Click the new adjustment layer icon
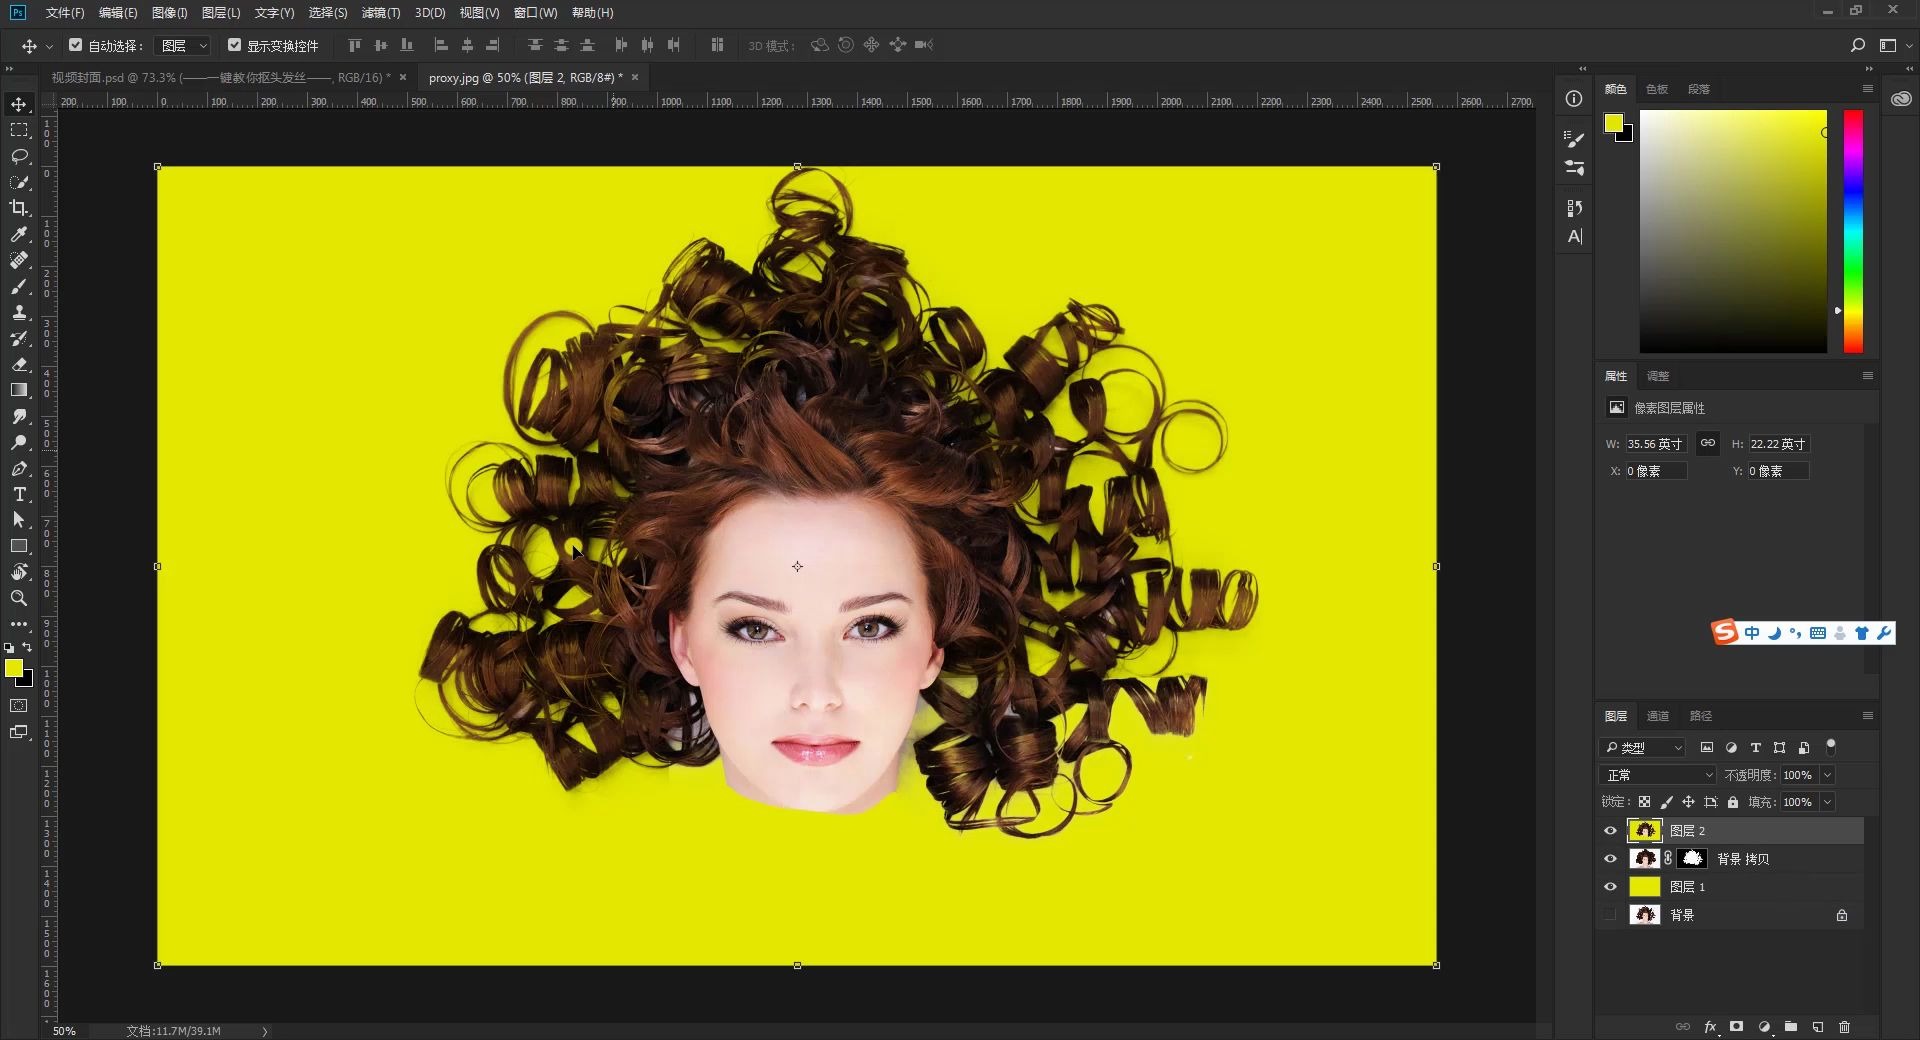Screen dimensions: 1920x1040 (x=1764, y=1027)
